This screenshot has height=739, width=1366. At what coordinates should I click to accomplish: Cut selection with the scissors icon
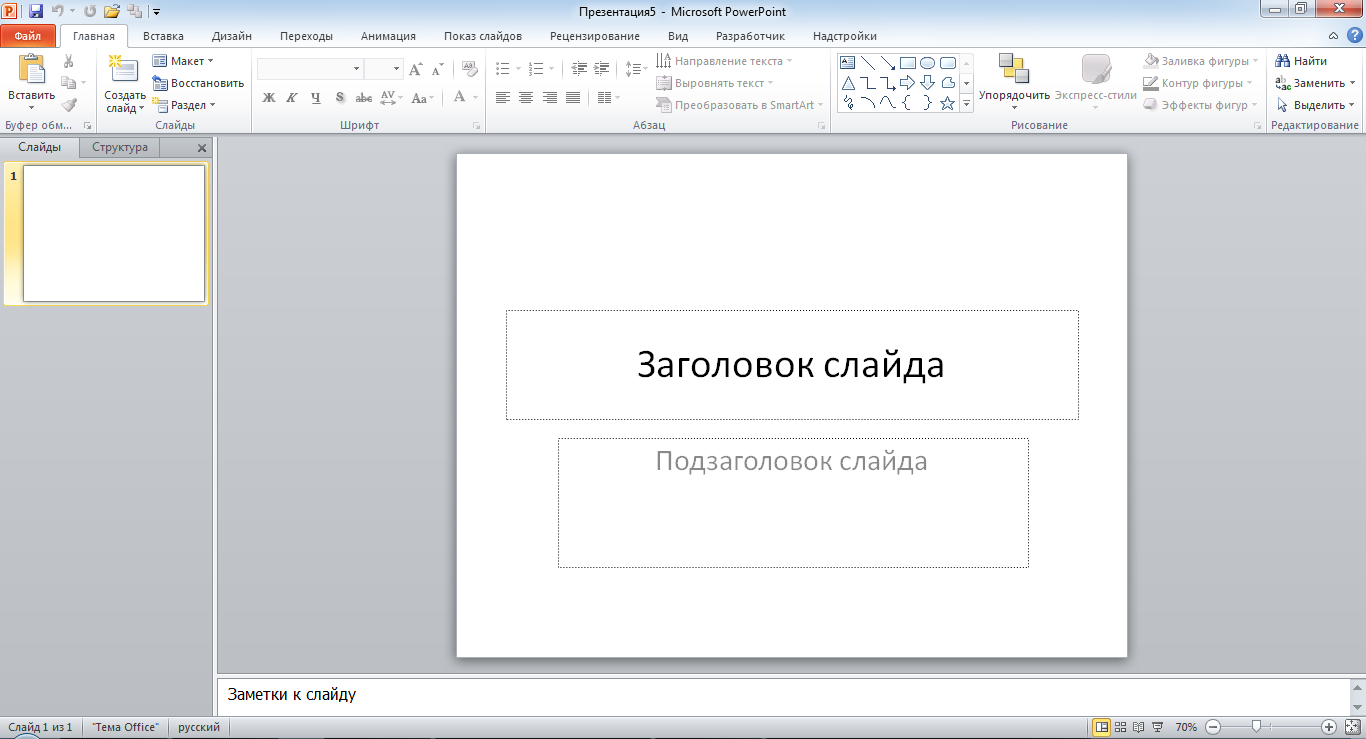point(69,61)
